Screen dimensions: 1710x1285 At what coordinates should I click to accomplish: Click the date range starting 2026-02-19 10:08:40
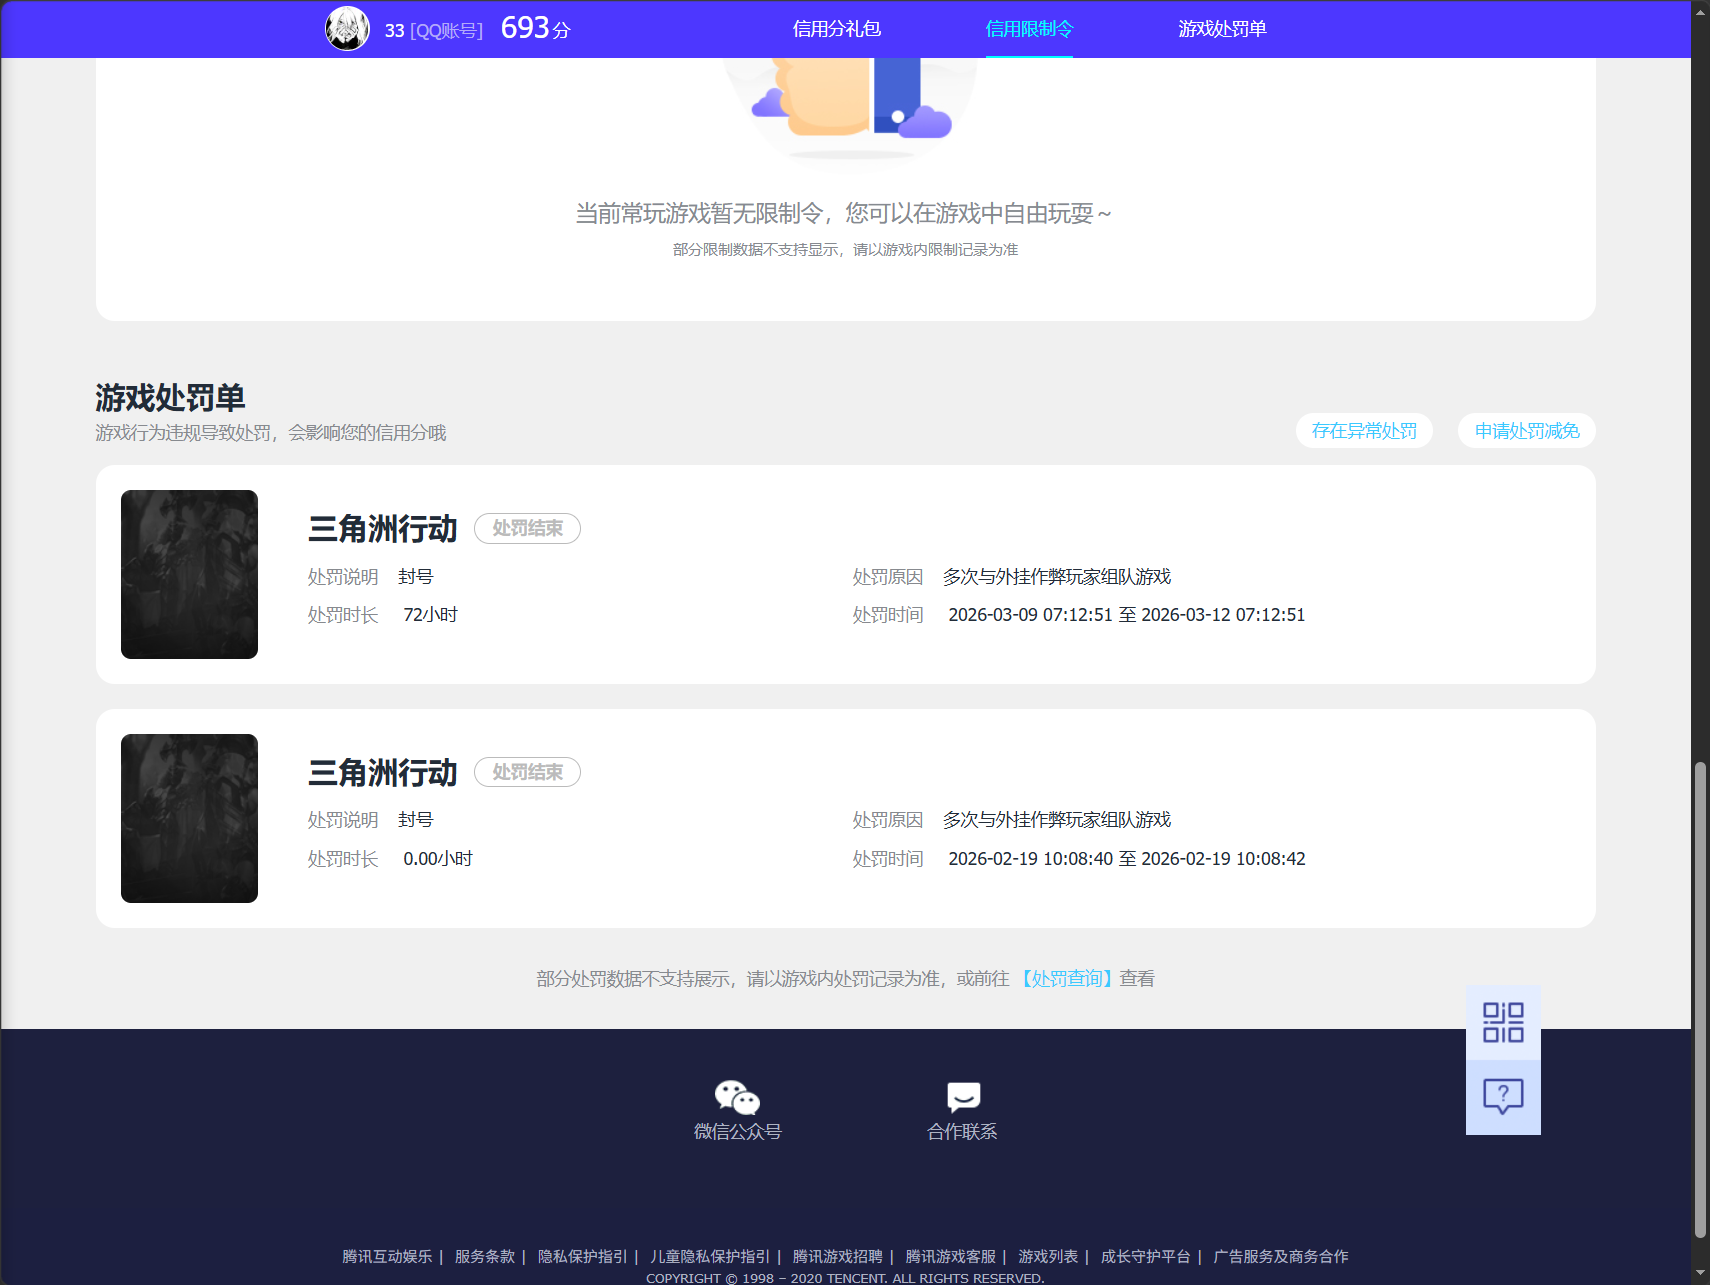1126,859
